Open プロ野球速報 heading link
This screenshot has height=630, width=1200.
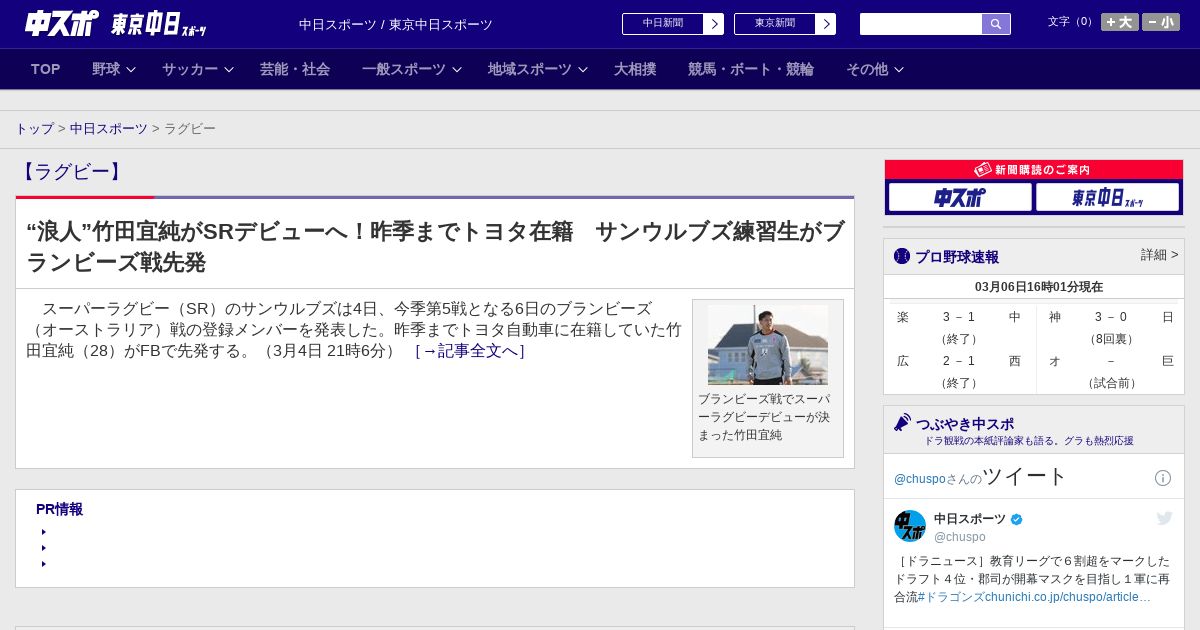(957, 257)
